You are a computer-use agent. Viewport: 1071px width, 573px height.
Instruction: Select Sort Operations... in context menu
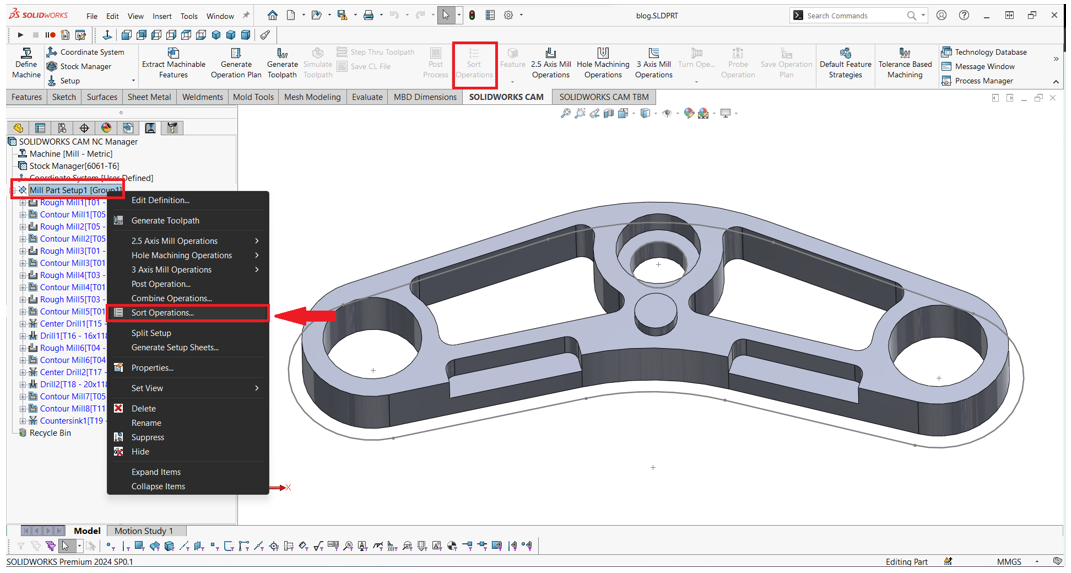click(162, 313)
